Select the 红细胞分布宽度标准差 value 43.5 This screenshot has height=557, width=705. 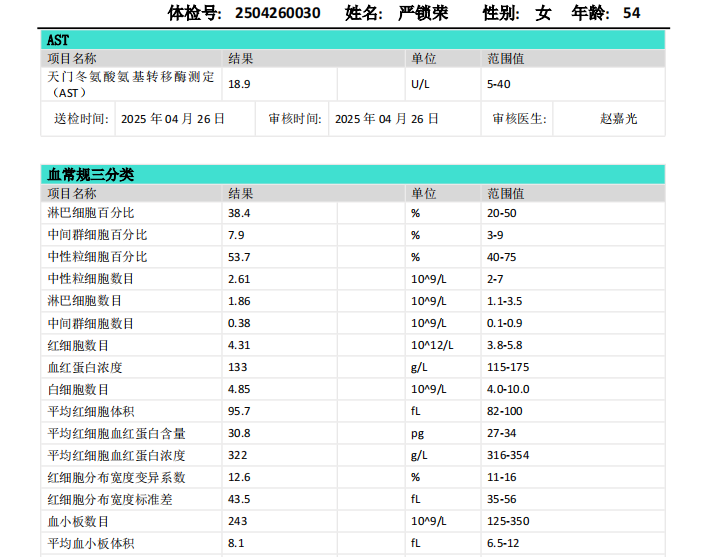(239, 499)
